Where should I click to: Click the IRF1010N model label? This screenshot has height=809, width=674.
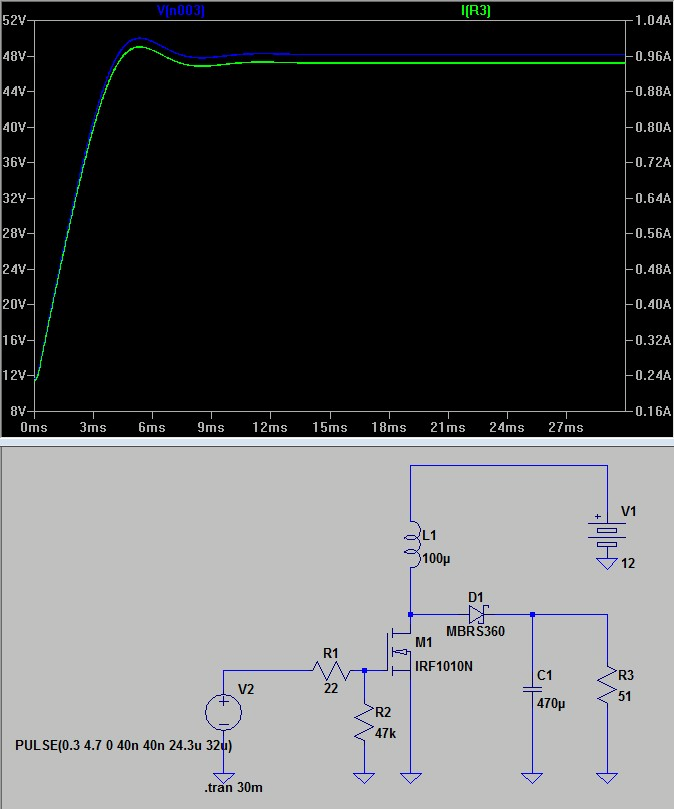(444, 667)
